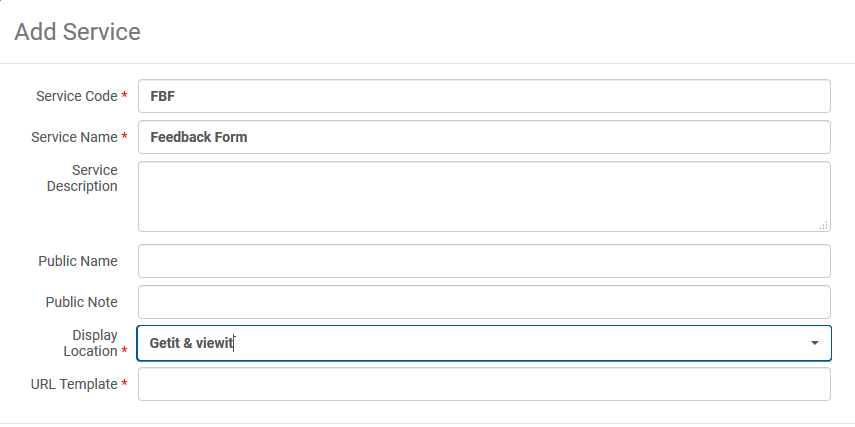
Task: Click the "Service Code" label text
Action: 76,96
